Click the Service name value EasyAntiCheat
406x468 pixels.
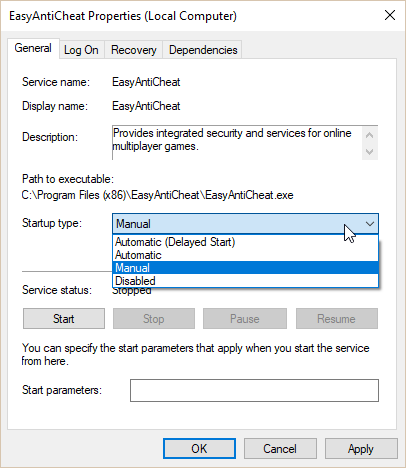click(x=146, y=82)
